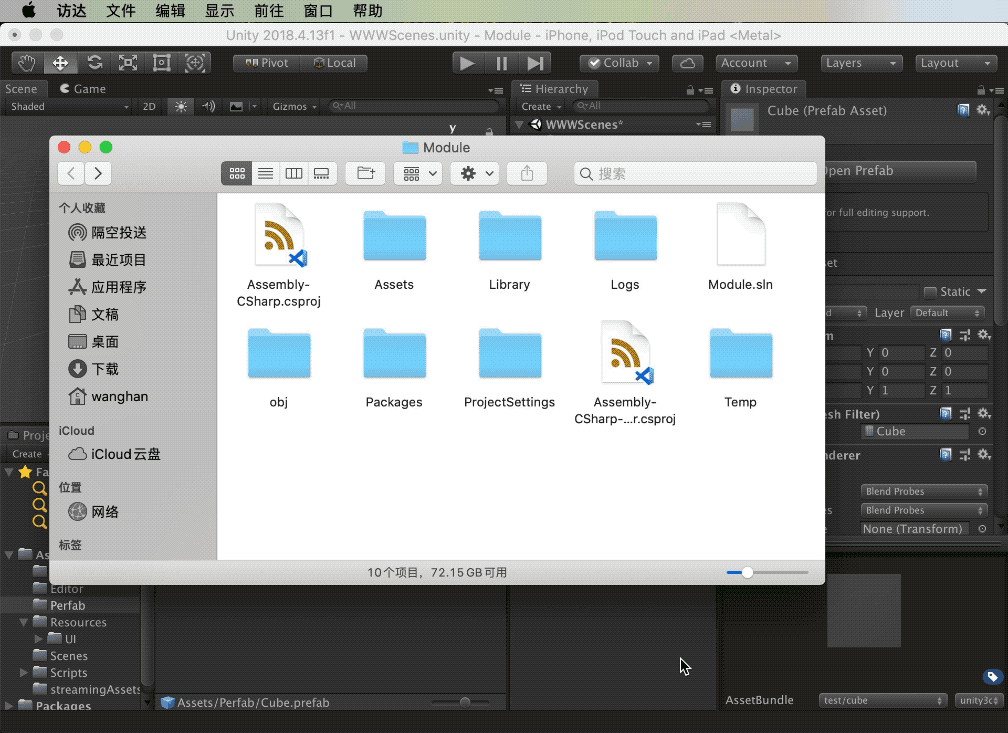Image resolution: width=1008 pixels, height=733 pixels.
Task: Toggle 2D scene view mode
Action: (149, 106)
